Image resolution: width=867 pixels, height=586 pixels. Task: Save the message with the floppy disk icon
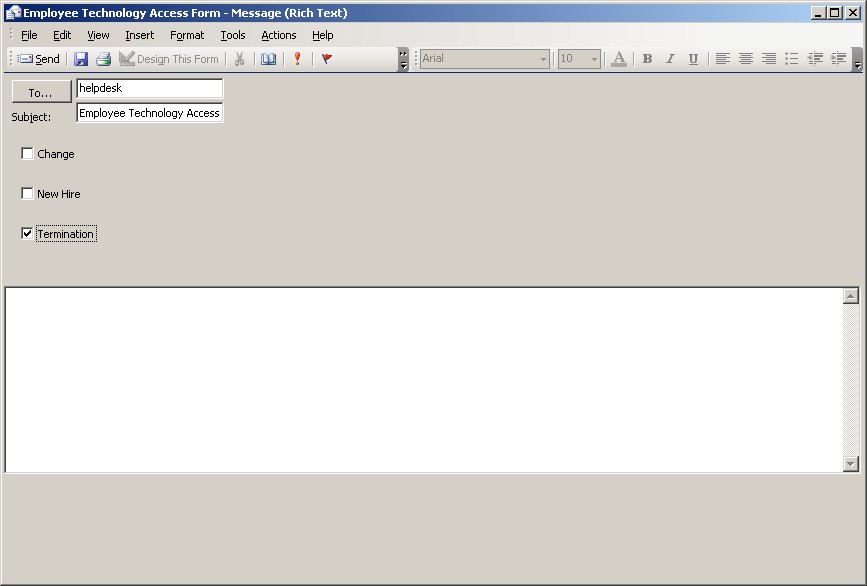pos(81,59)
